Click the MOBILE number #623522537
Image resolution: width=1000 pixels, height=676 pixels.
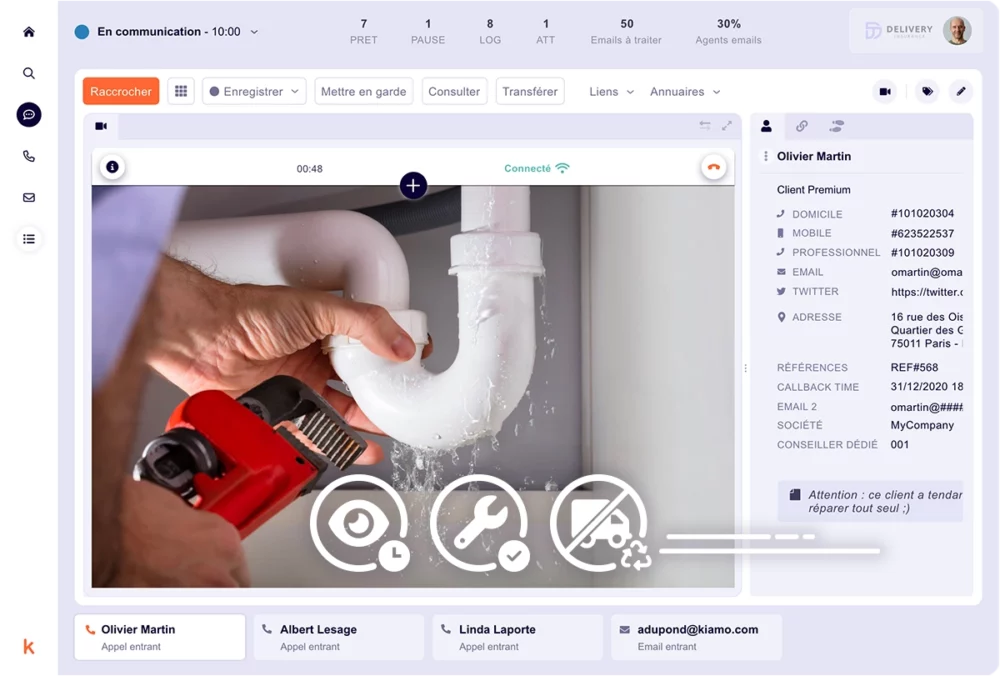coord(922,233)
